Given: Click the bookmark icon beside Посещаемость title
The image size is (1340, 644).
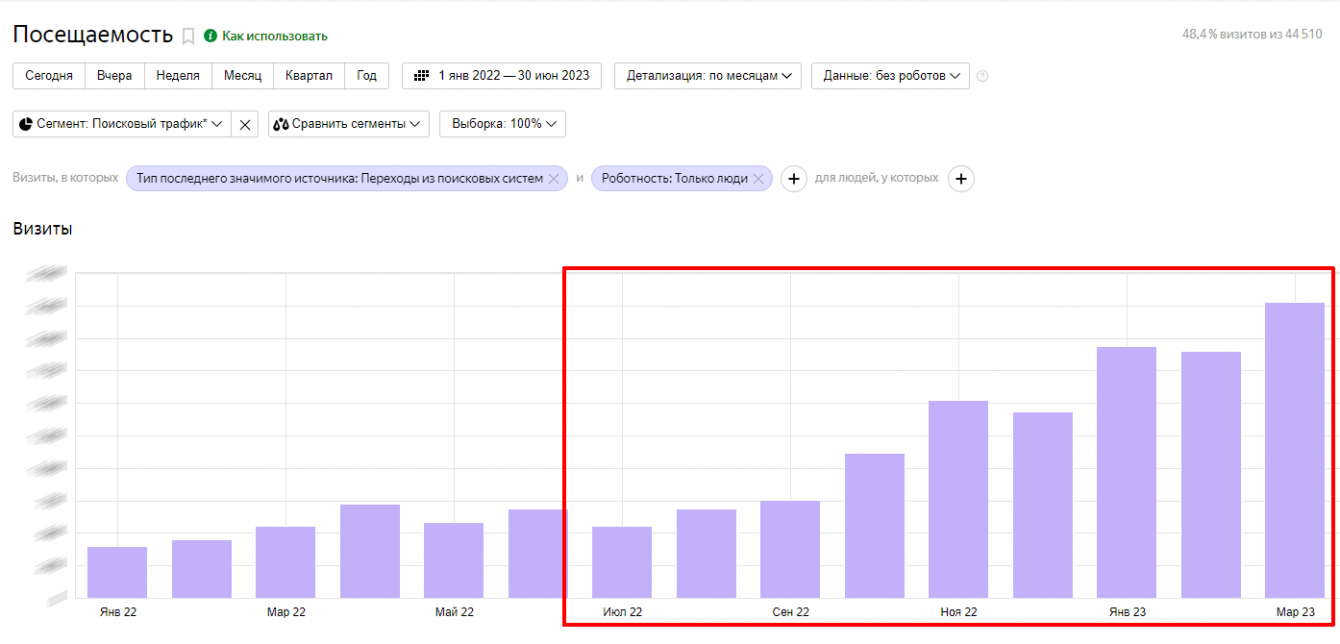Looking at the screenshot, I should pyautogui.click(x=188, y=36).
